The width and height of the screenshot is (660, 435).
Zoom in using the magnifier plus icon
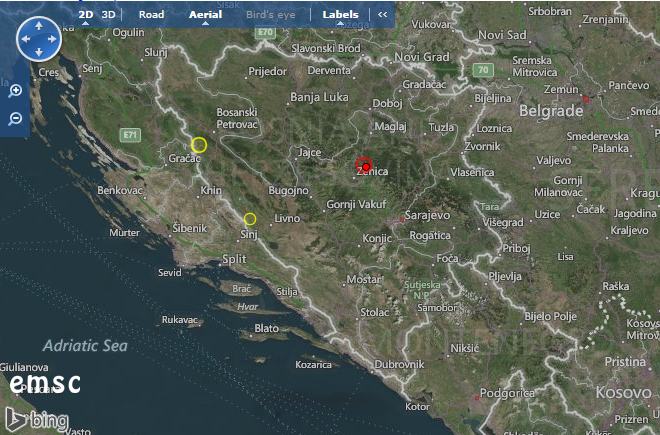pyautogui.click(x=15, y=90)
